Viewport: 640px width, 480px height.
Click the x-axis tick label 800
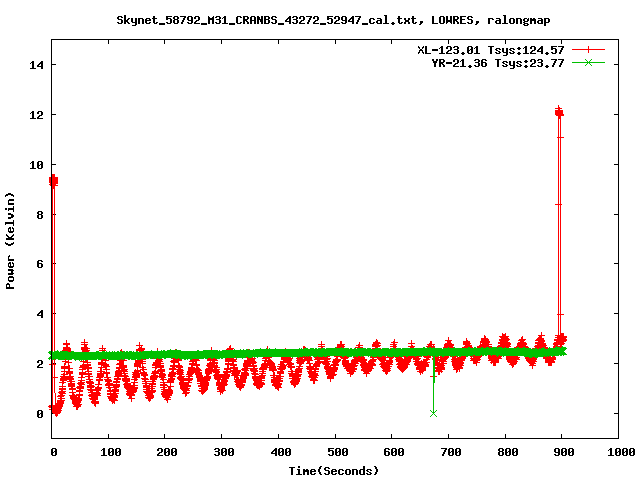click(x=507, y=452)
